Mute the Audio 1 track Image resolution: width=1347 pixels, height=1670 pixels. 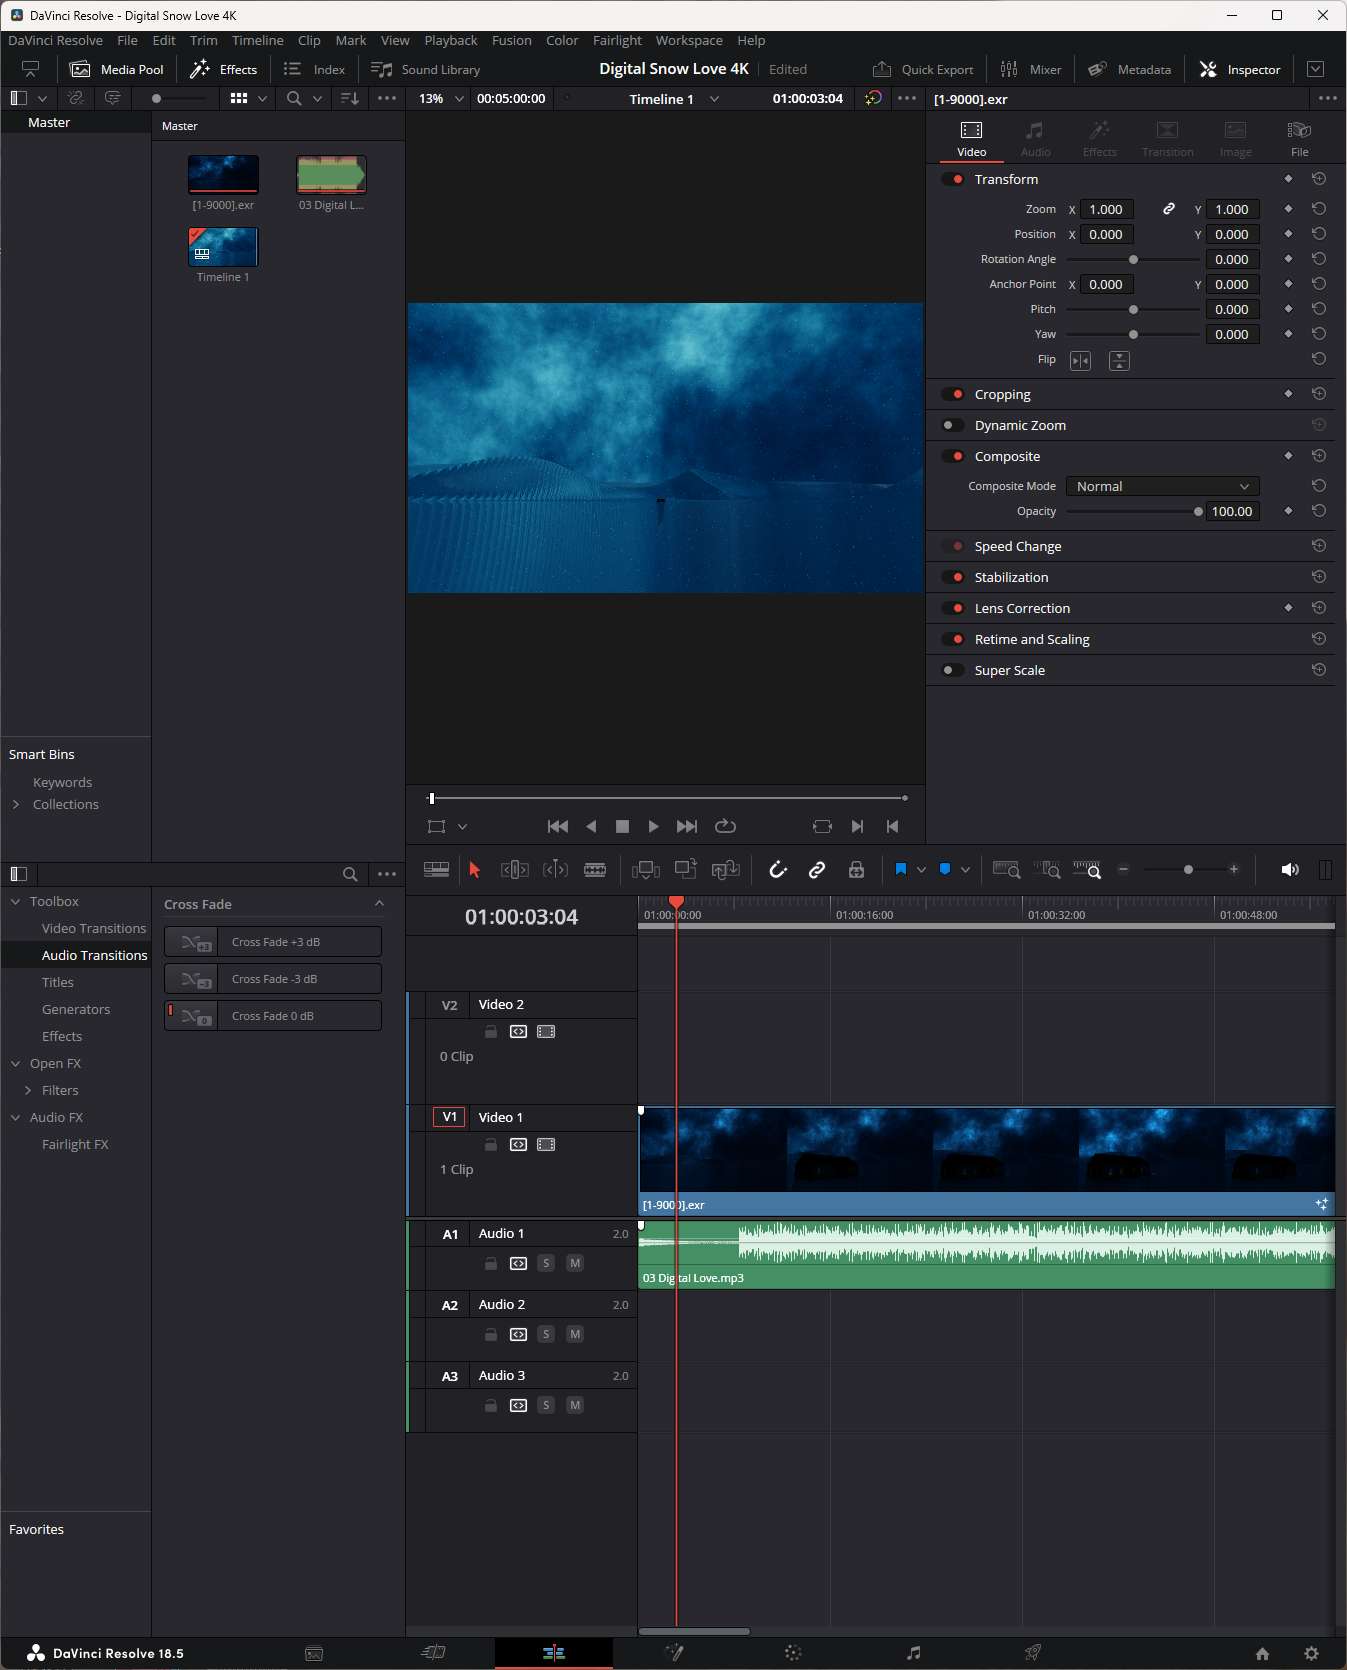(x=575, y=1263)
